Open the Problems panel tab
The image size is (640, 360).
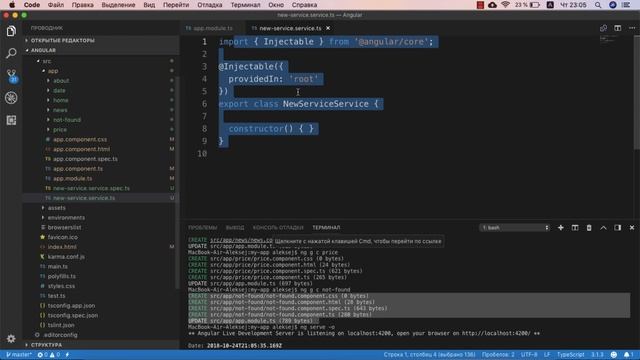click(x=202, y=228)
